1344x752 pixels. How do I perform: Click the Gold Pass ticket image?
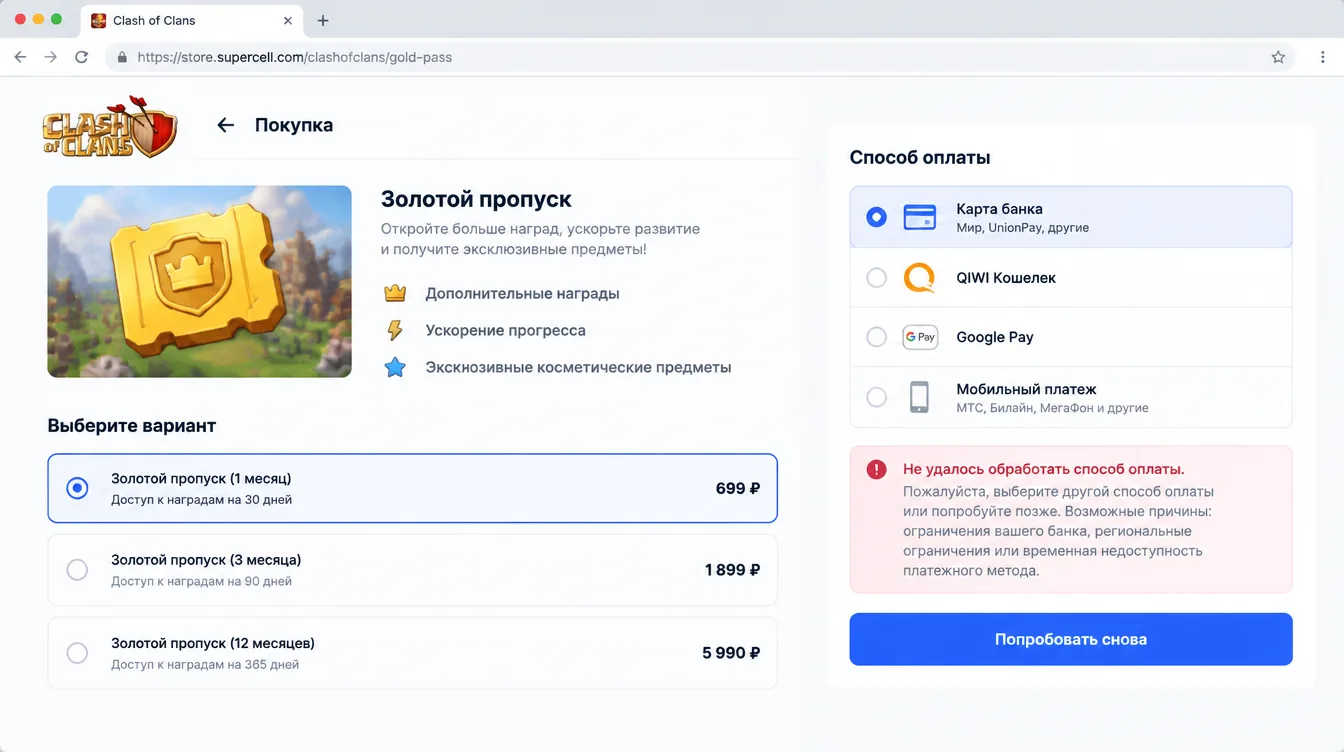coord(199,281)
